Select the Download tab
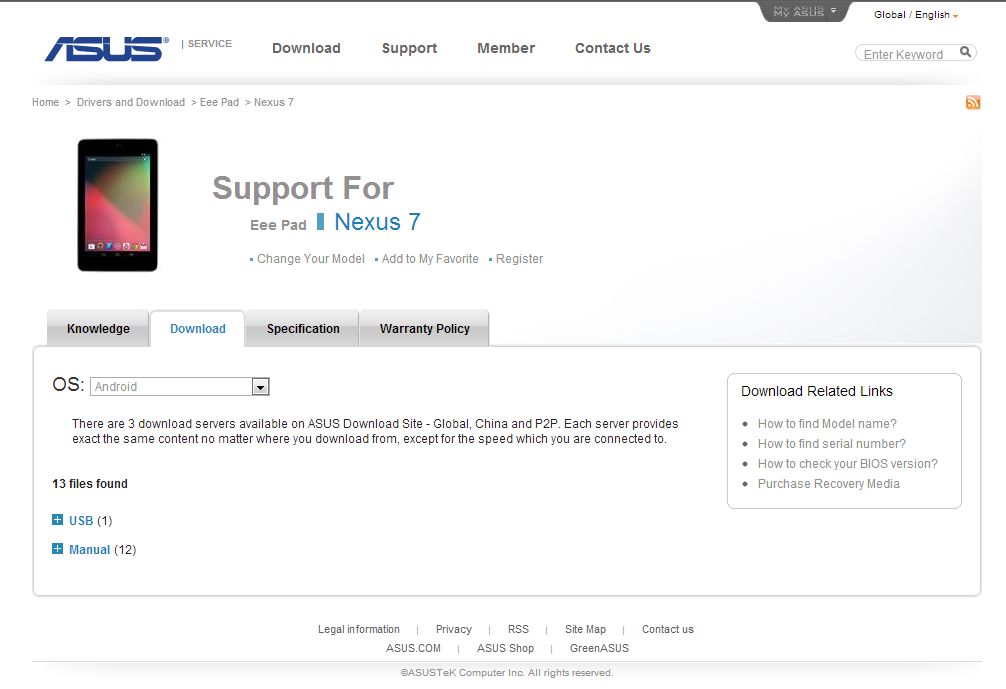Image resolution: width=1006 pixels, height=689 pixels. pos(198,328)
